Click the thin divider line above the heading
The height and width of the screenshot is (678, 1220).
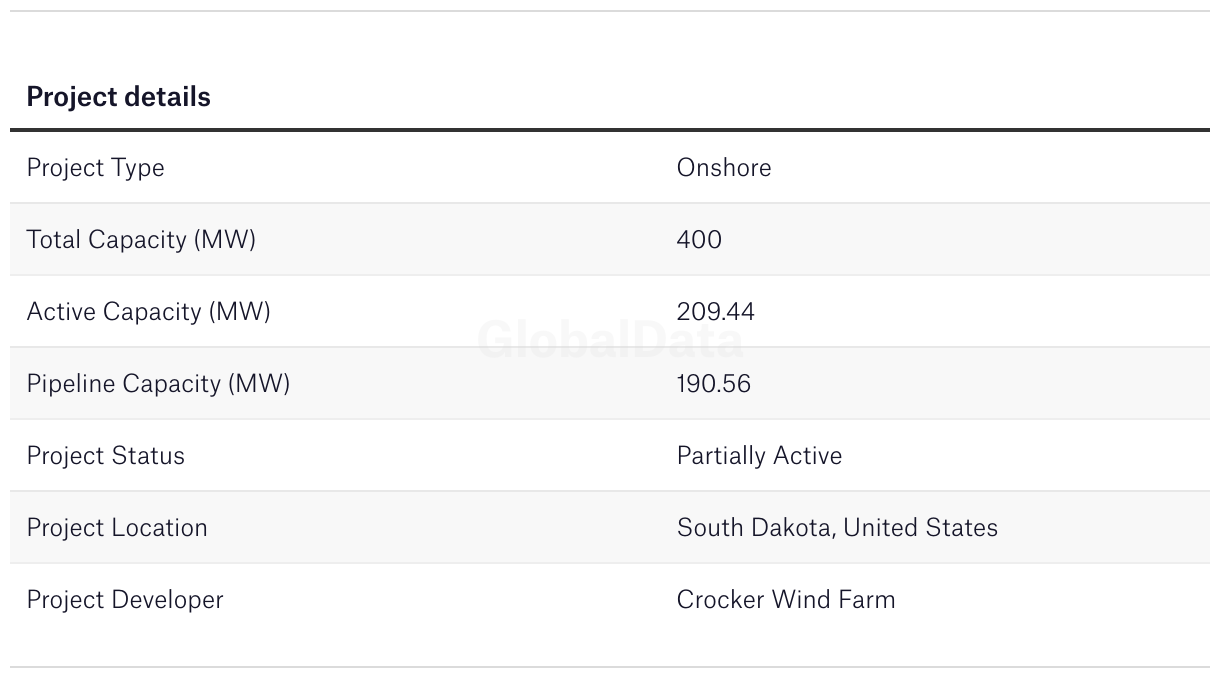point(610,11)
